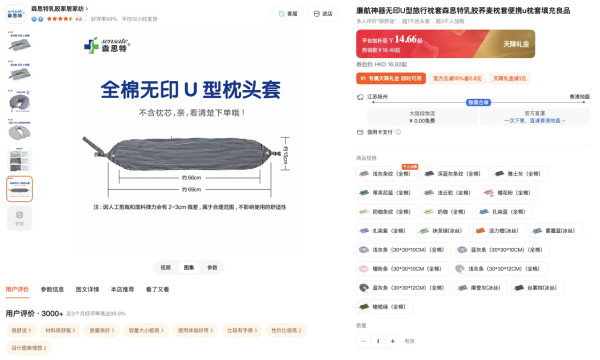Decrease quantity with minus button
Screen dimensions: 600x360
point(364,341)
